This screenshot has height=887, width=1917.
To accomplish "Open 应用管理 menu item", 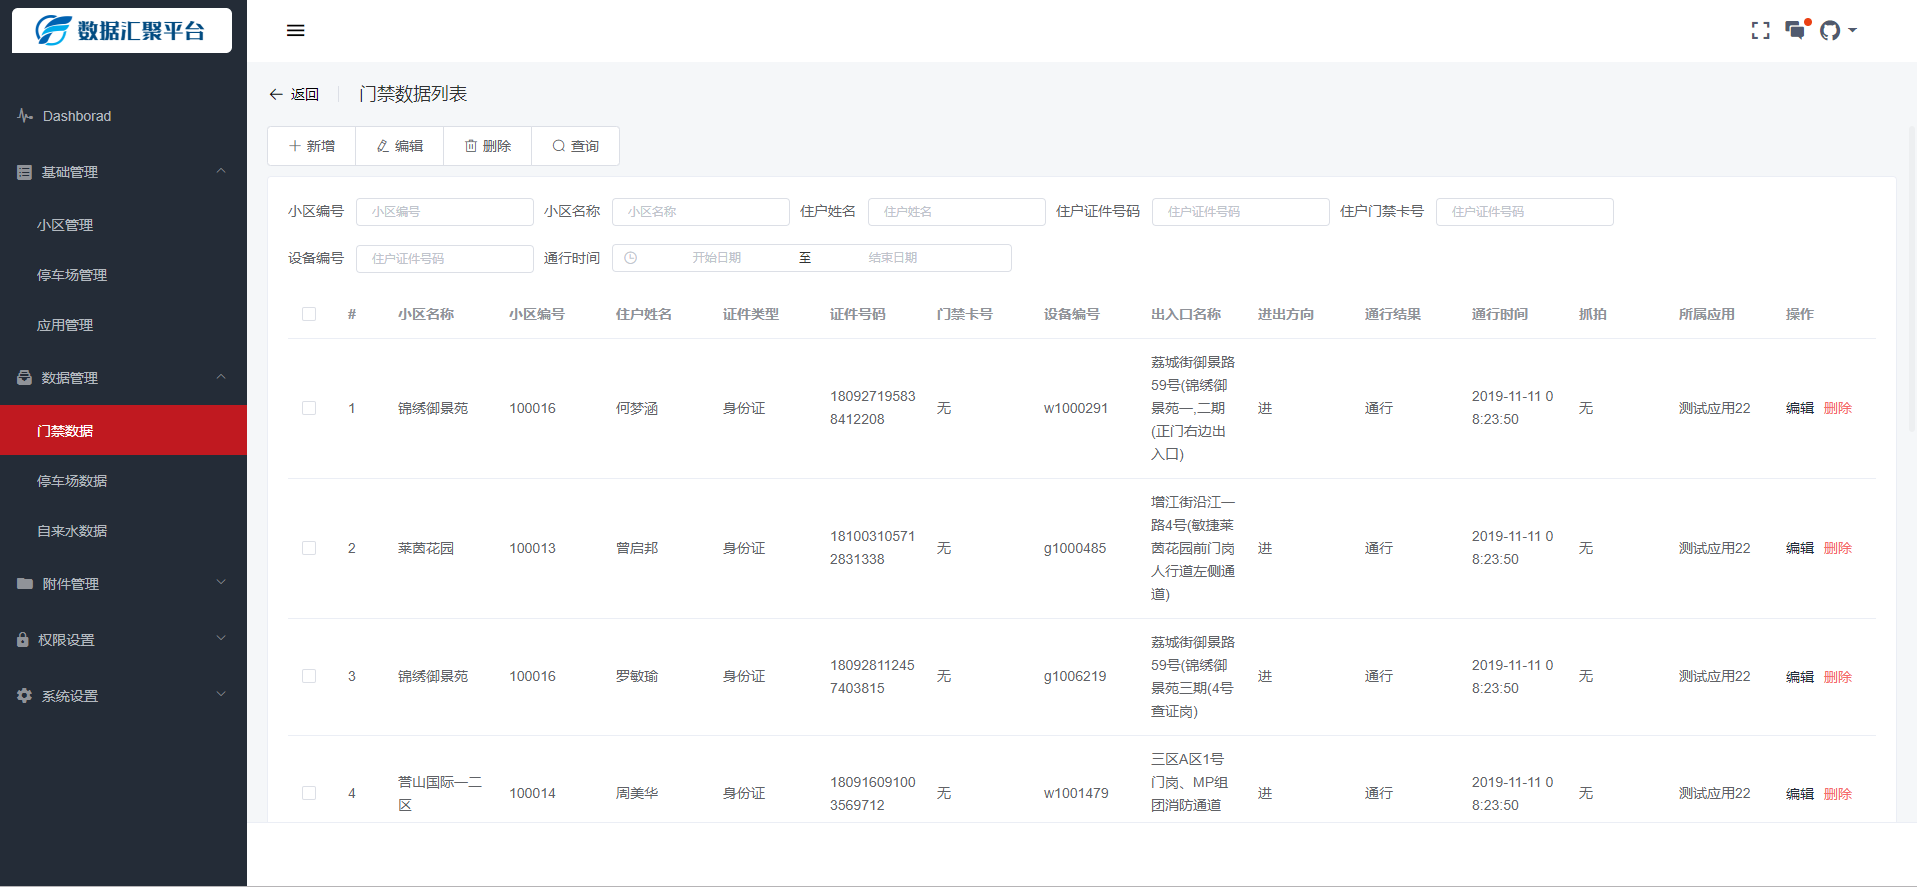I will [x=123, y=325].
